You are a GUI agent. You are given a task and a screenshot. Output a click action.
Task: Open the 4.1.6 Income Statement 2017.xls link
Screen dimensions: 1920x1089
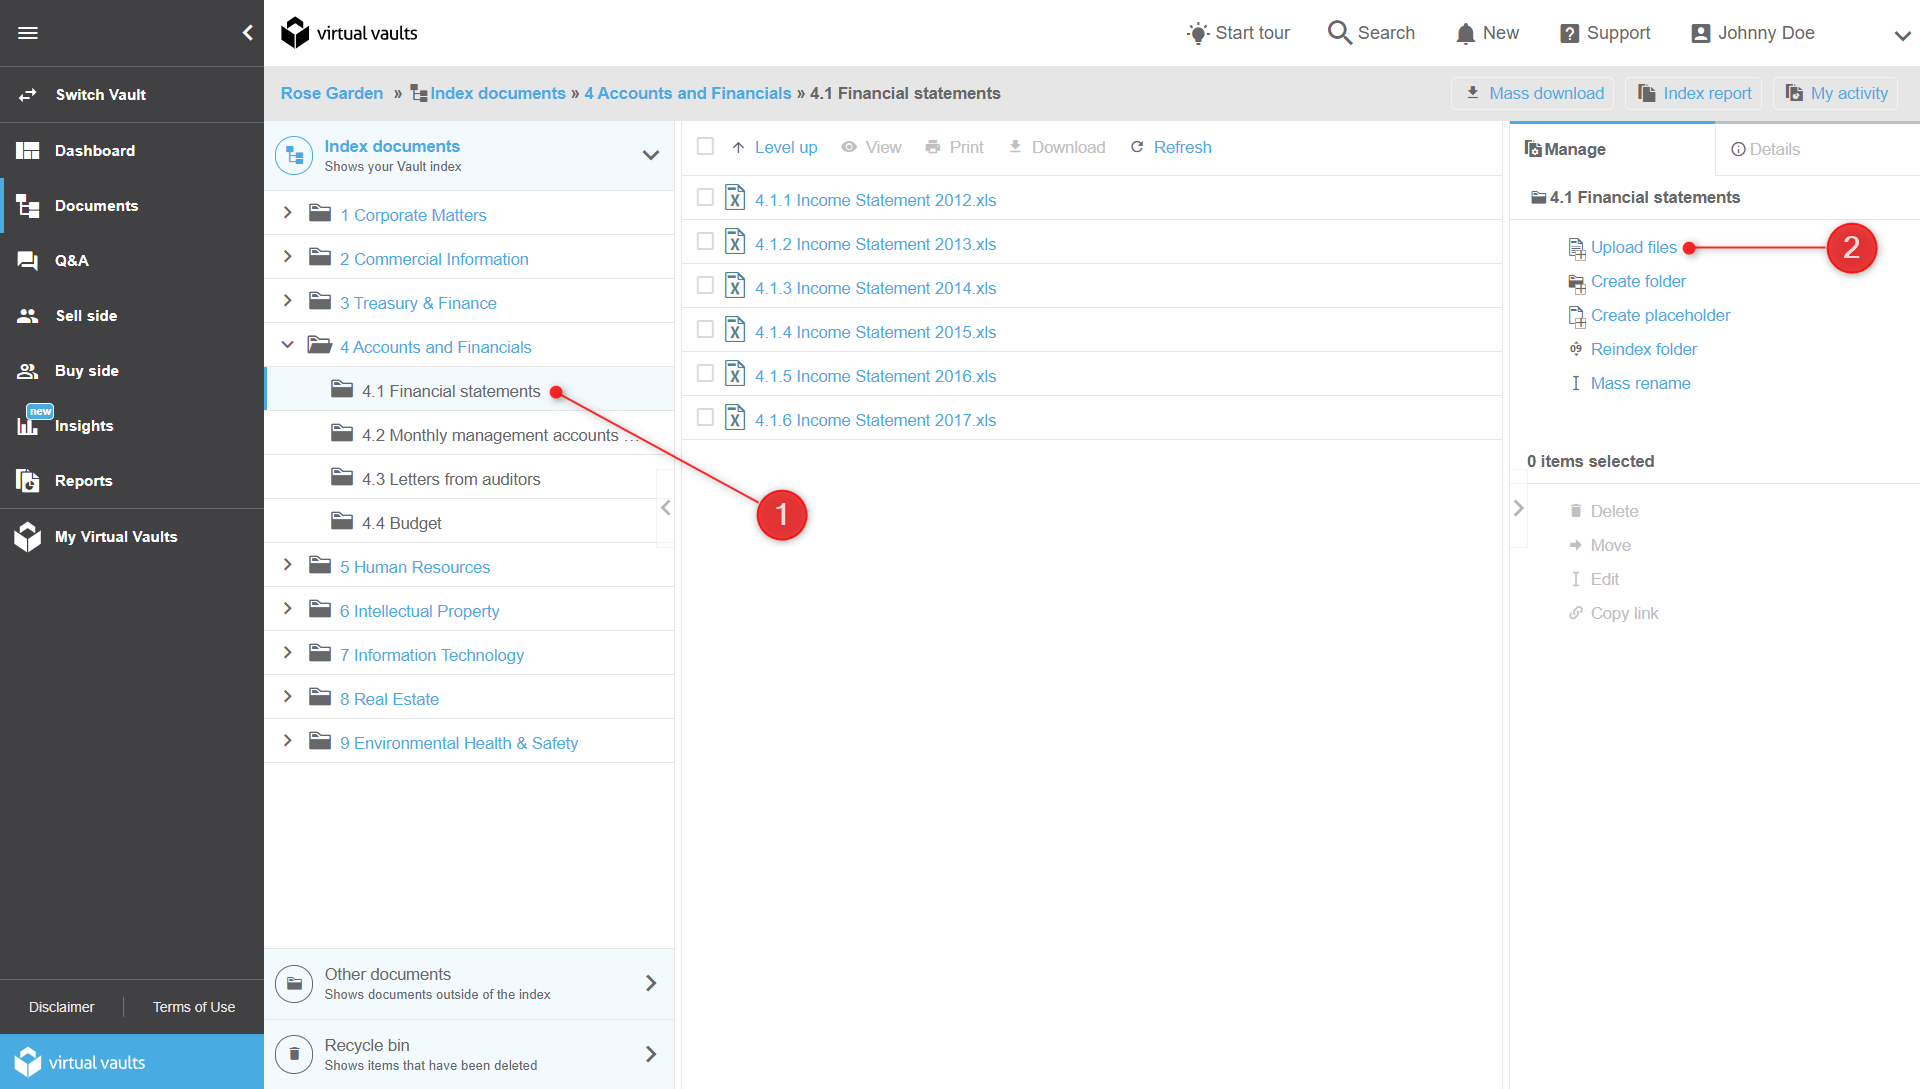[875, 420]
